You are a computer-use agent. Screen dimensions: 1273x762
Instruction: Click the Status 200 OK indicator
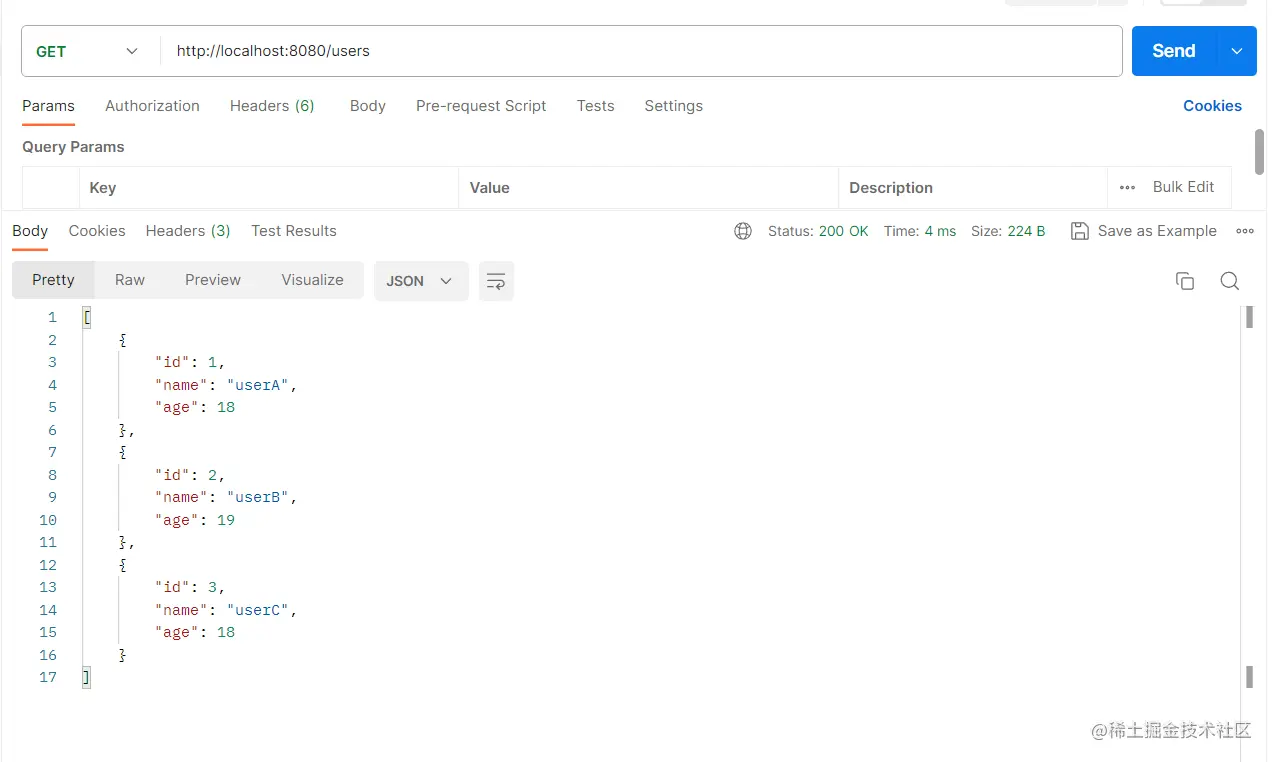818,231
